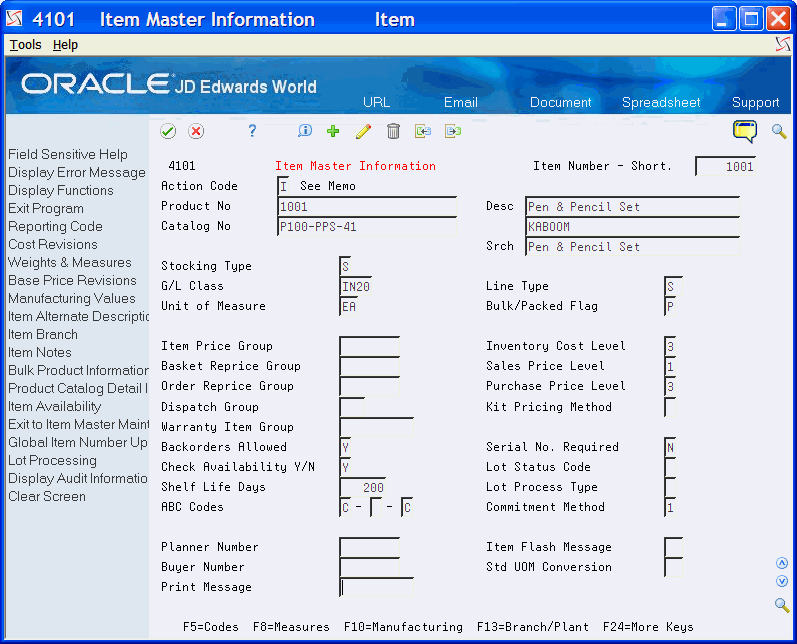Select Field Sensitive Help in sidebar
Viewport: 797px width, 644px height.
(x=68, y=154)
